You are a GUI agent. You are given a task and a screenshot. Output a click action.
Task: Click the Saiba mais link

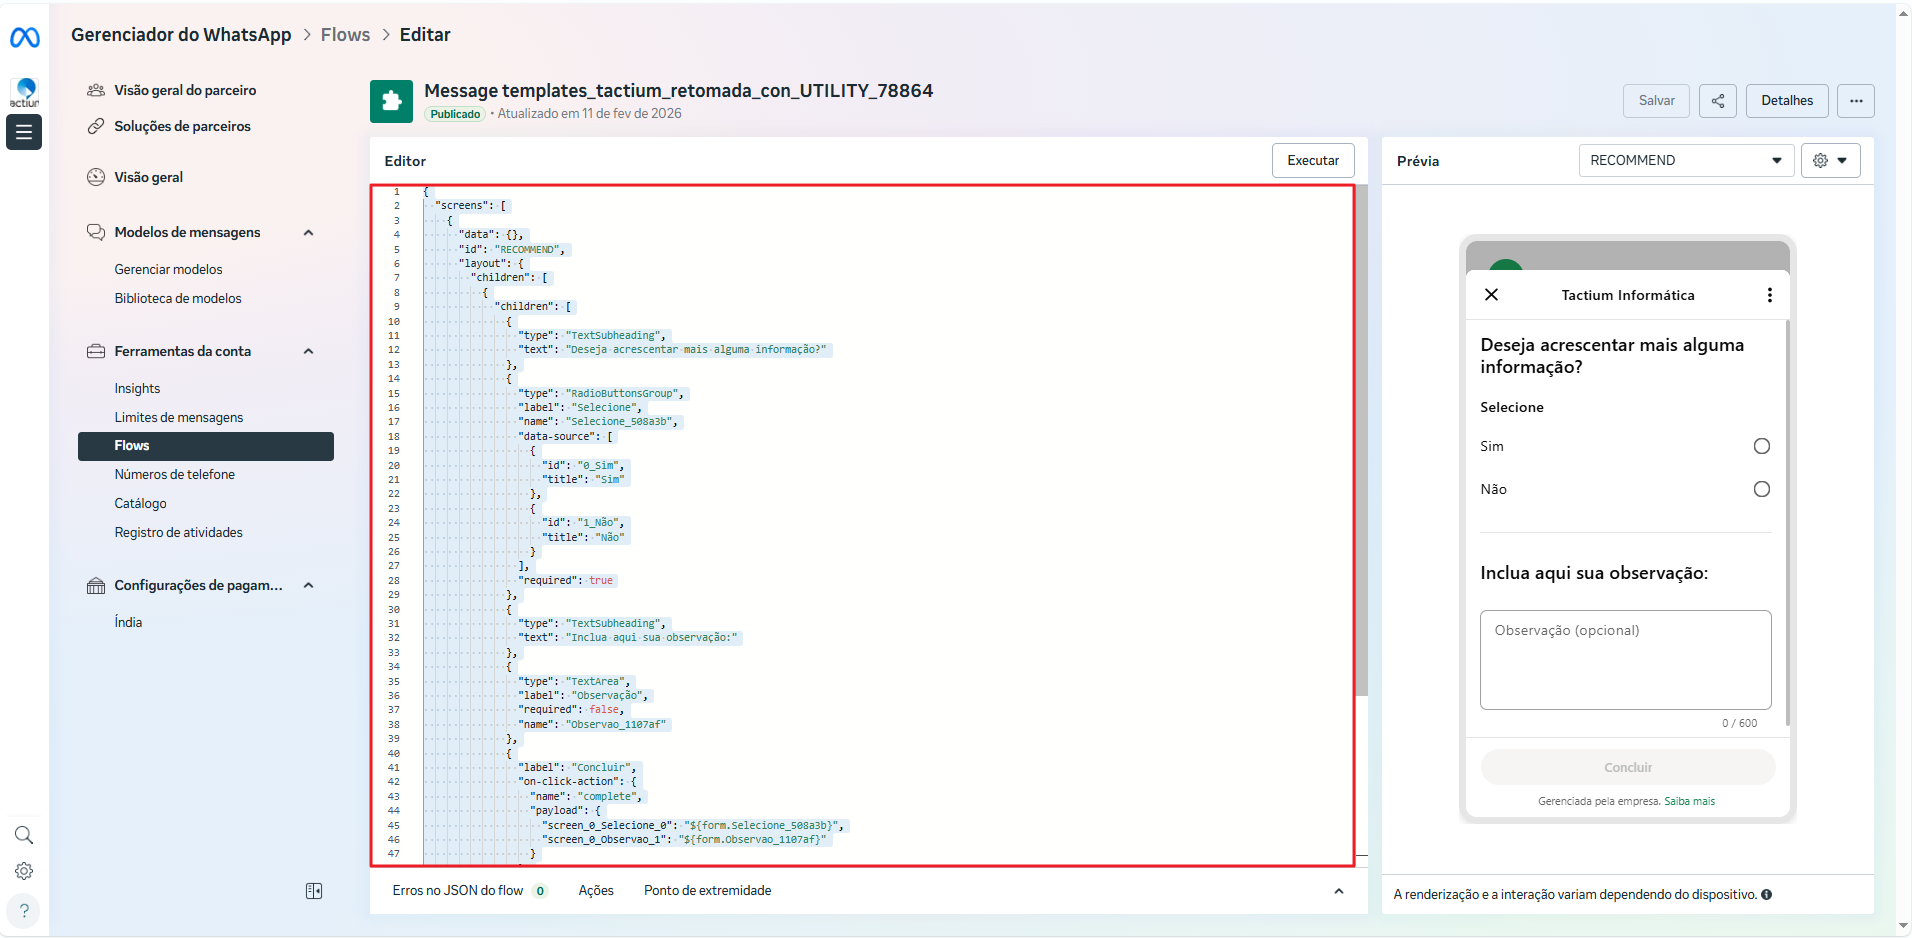(x=1689, y=801)
